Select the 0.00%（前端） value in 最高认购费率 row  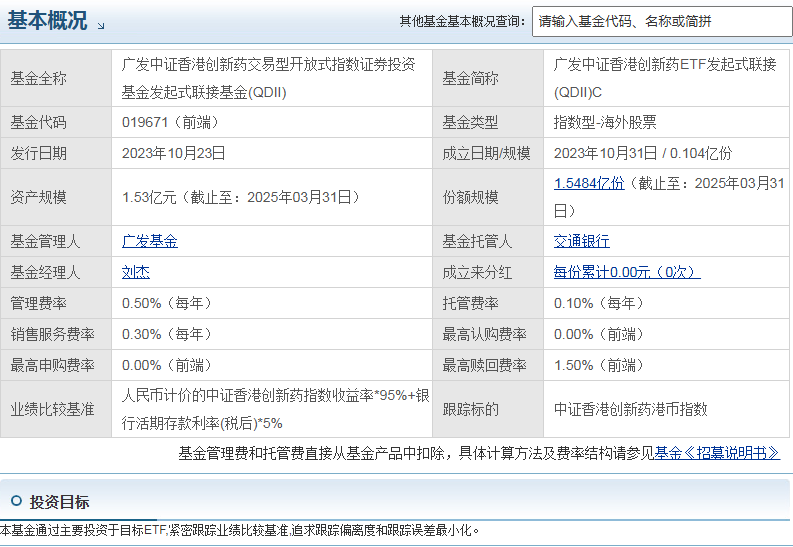click(x=599, y=334)
